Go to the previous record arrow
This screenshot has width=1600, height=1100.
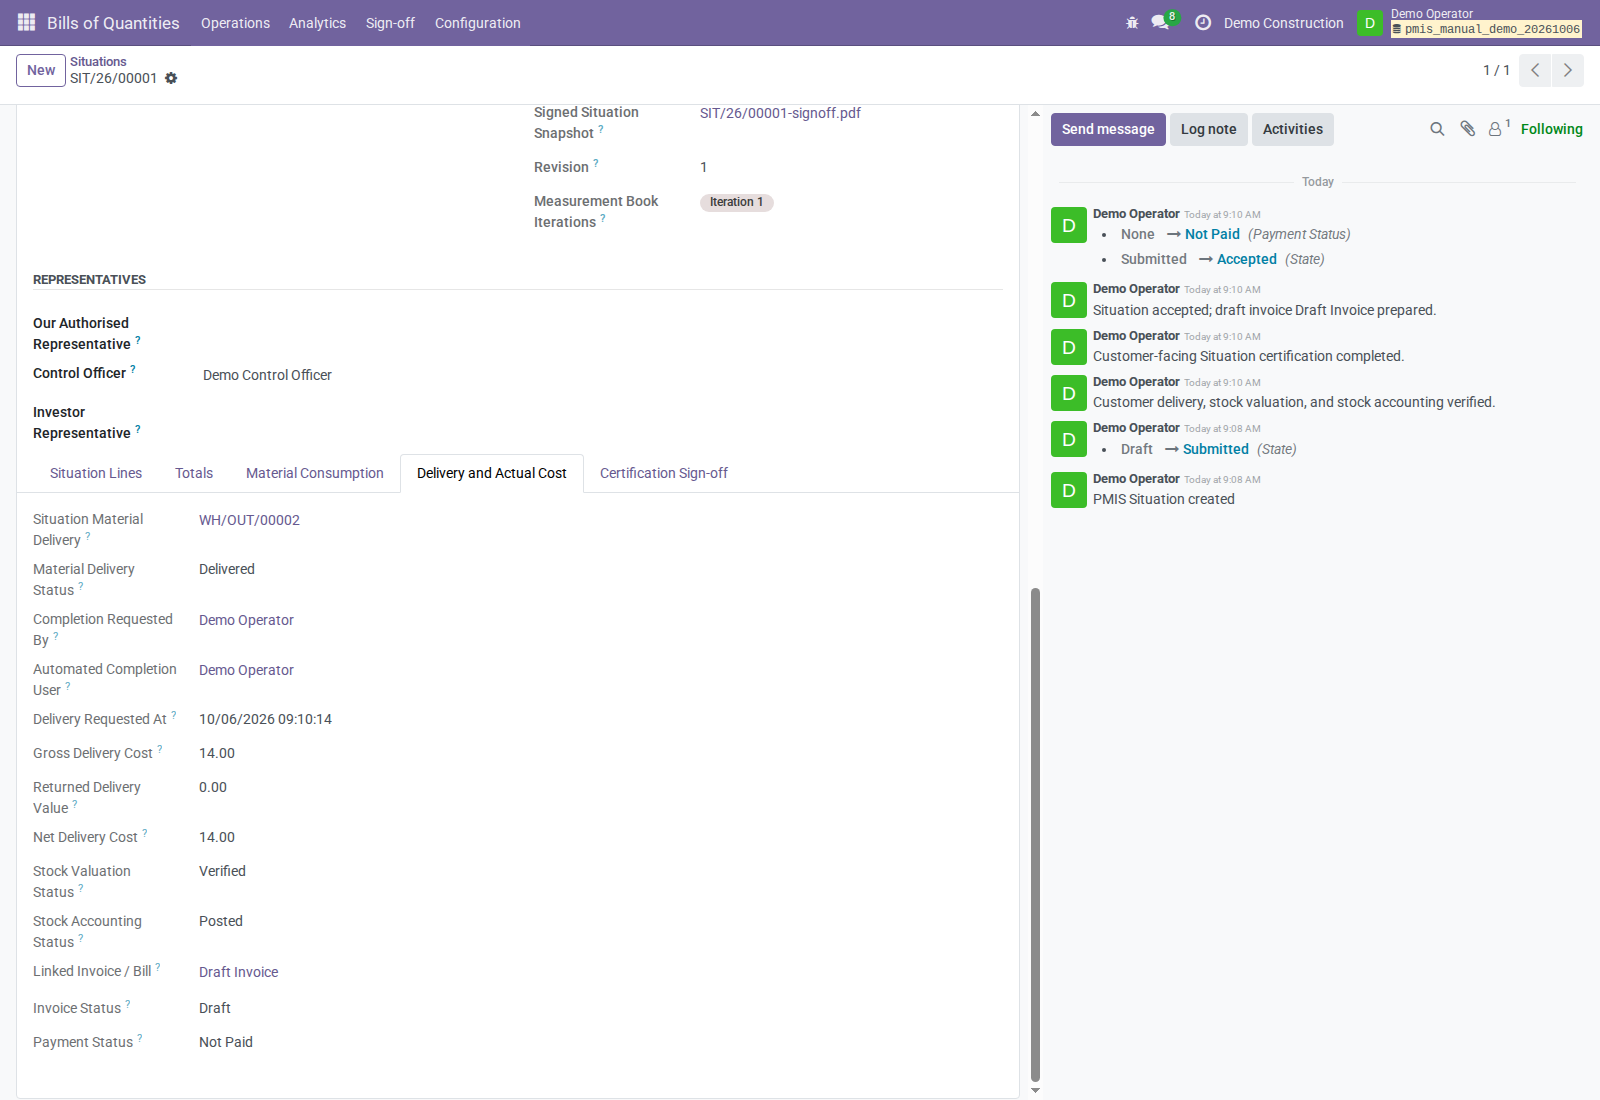click(1535, 70)
